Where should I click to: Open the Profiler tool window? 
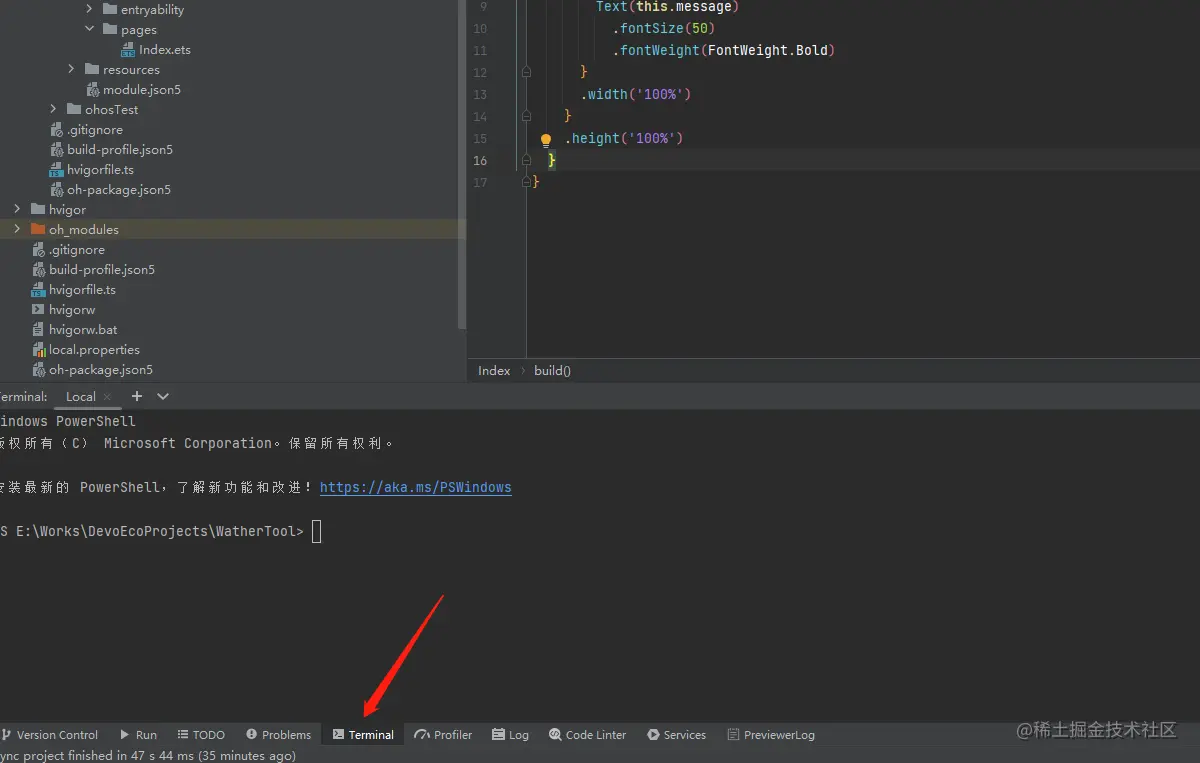click(x=443, y=734)
